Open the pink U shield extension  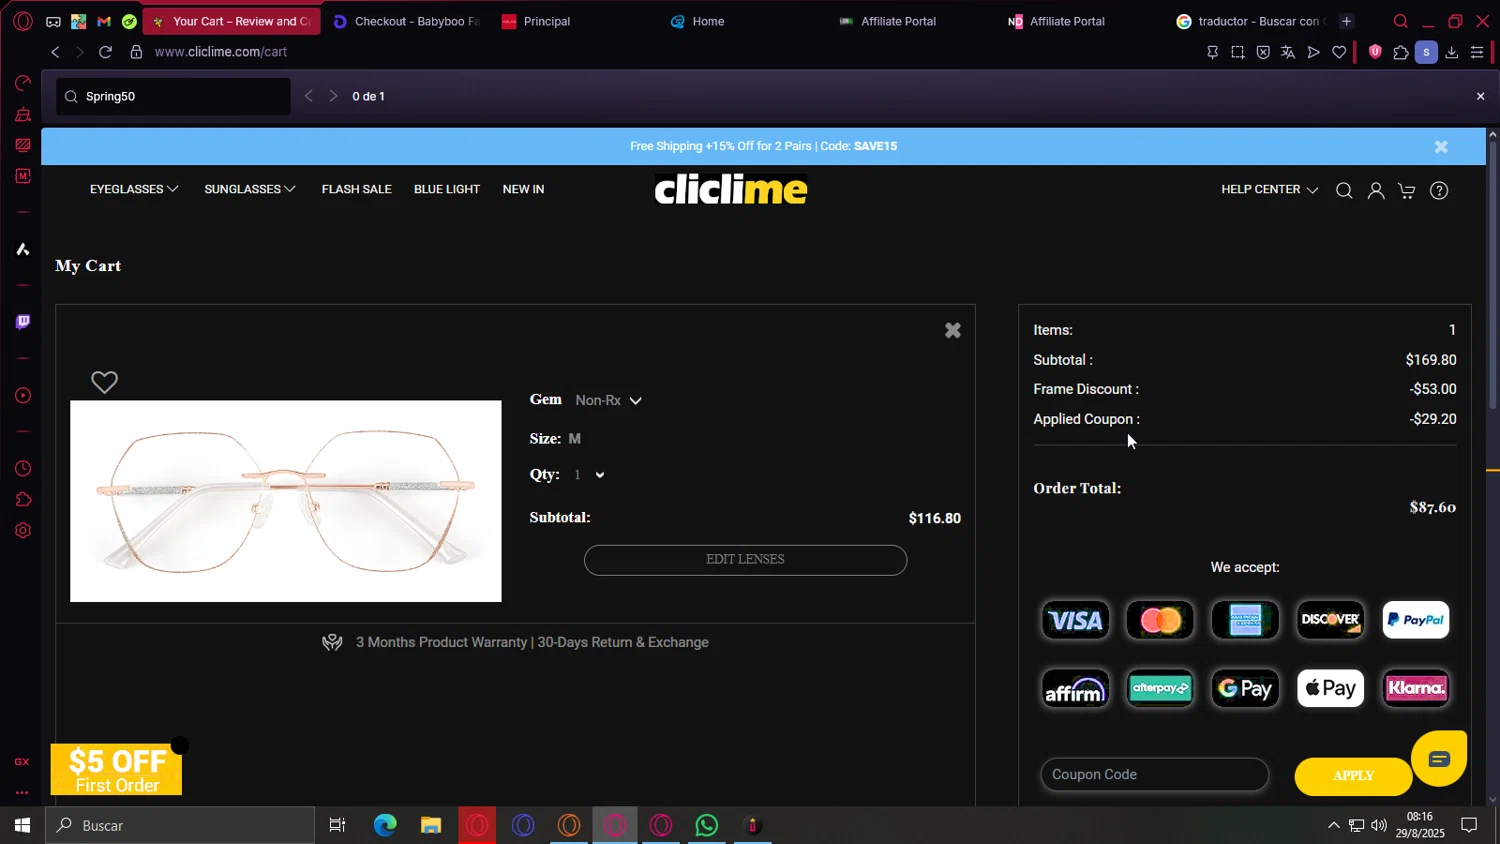[x=1375, y=52]
